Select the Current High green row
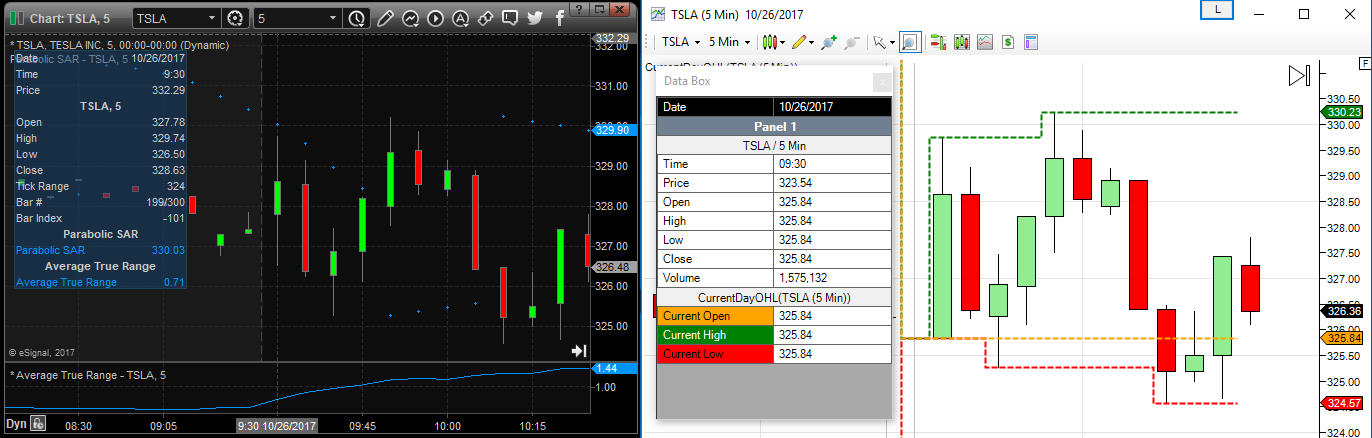The image size is (1372, 438). (x=773, y=335)
